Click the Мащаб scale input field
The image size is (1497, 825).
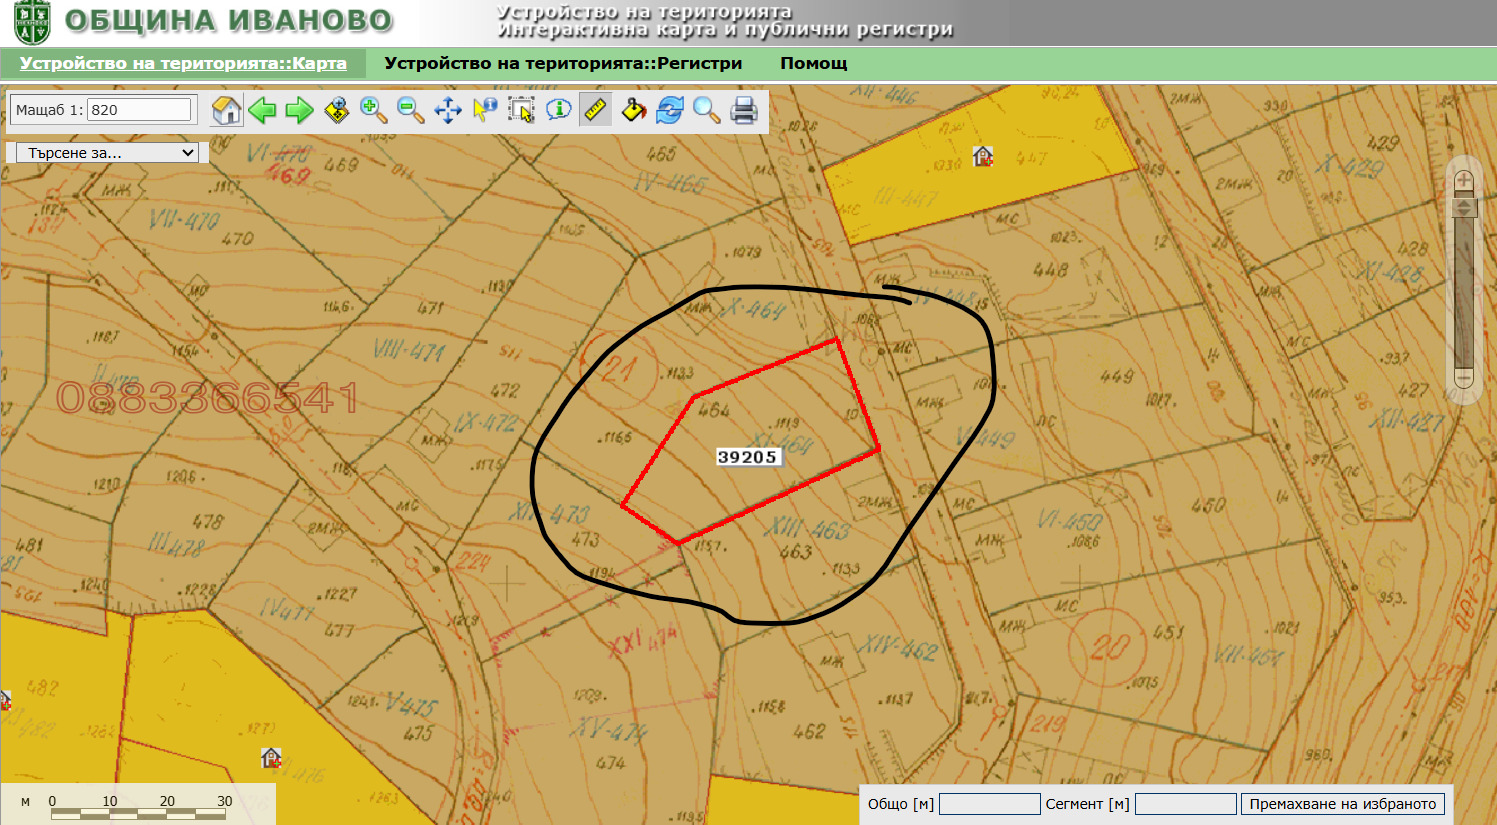tap(139, 110)
